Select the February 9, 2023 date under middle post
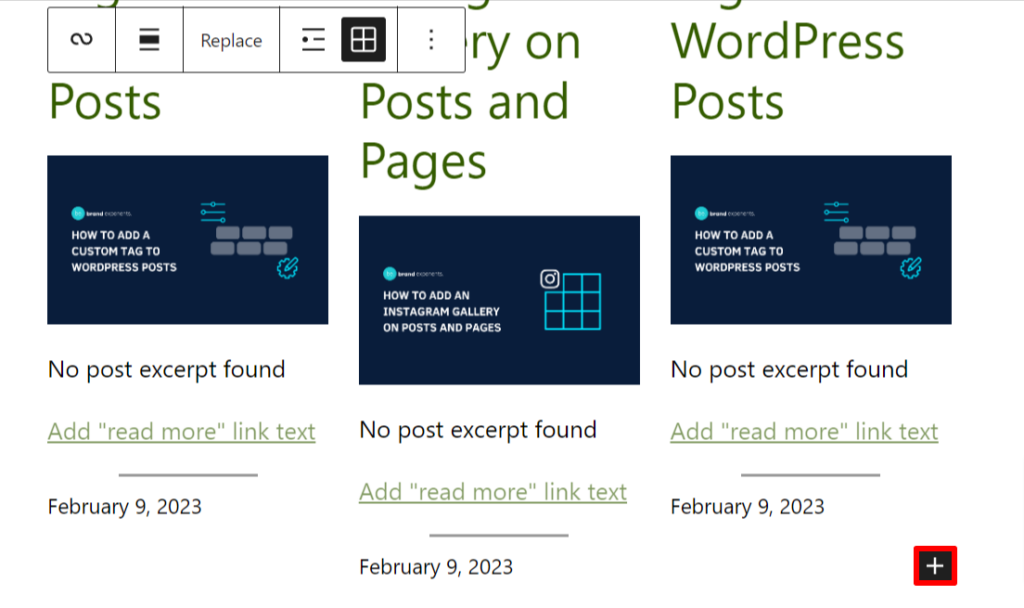The image size is (1024, 608). [x=435, y=566]
